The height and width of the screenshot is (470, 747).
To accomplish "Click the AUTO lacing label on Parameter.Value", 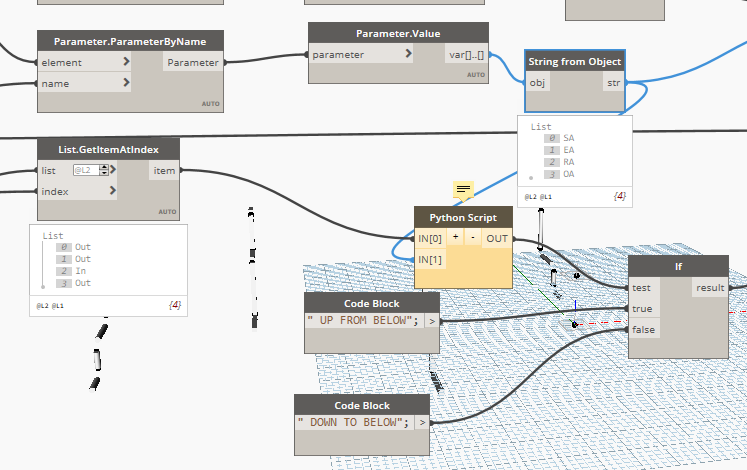I will 476,75.
